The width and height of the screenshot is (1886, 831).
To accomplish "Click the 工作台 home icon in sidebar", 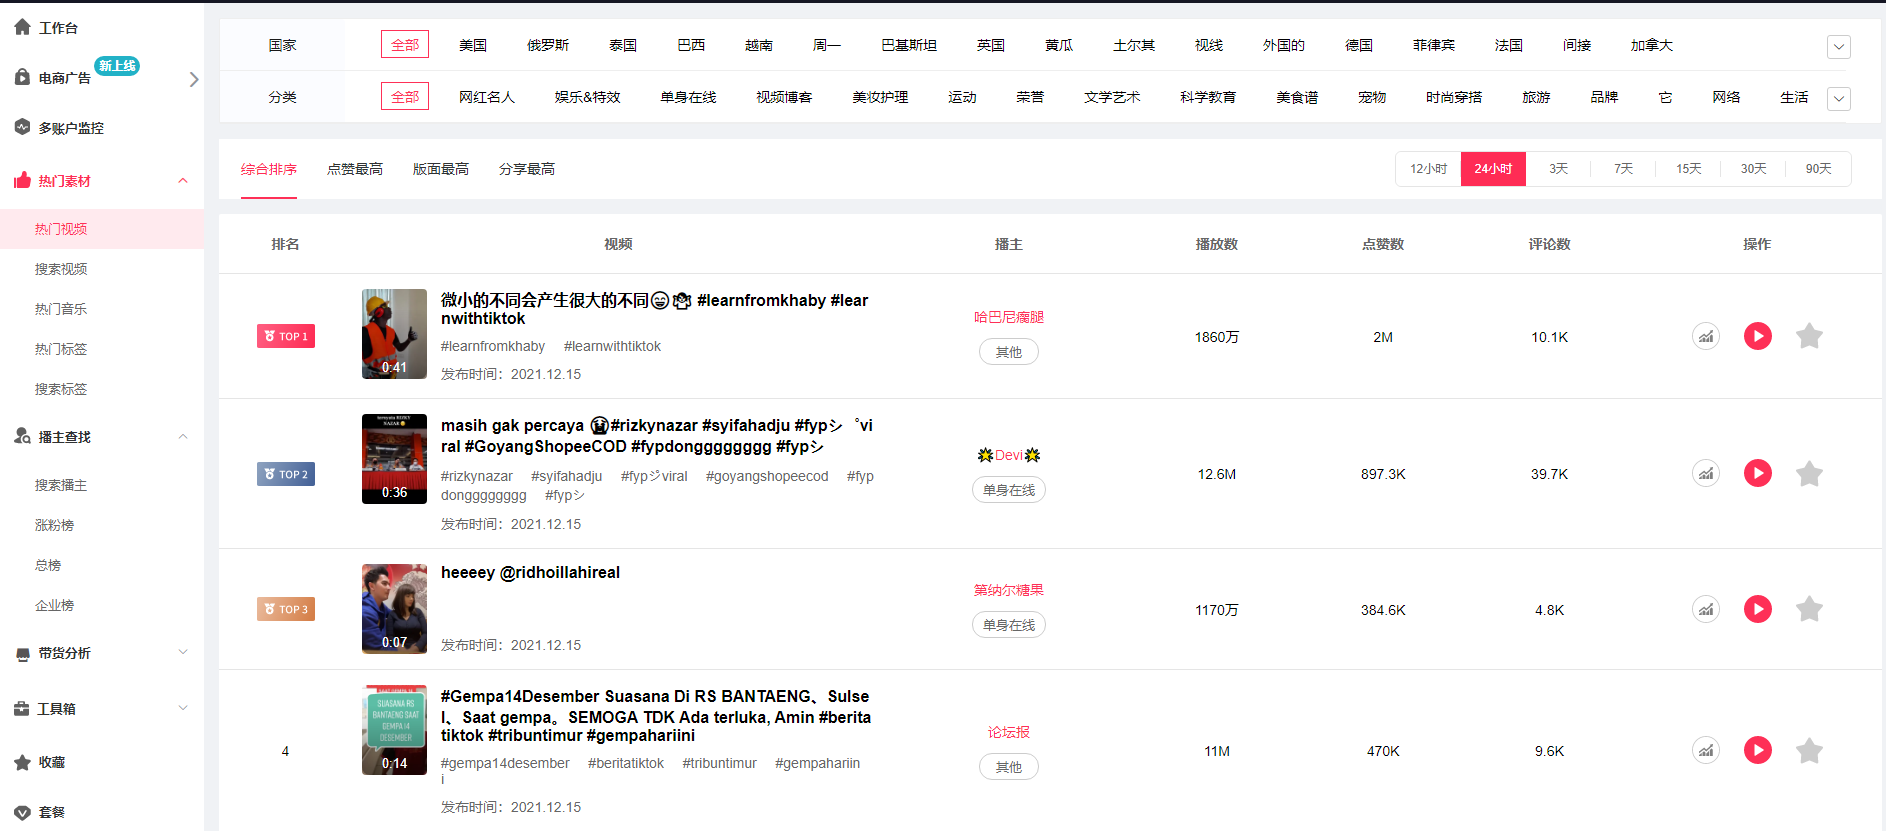I will (22, 27).
